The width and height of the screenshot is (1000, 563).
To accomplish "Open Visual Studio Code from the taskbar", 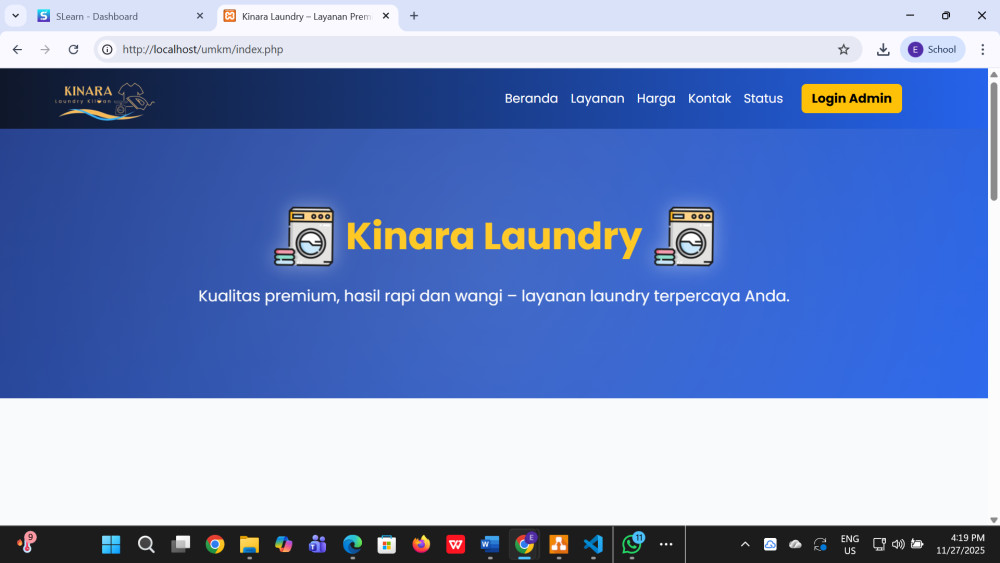I will pyautogui.click(x=593, y=544).
